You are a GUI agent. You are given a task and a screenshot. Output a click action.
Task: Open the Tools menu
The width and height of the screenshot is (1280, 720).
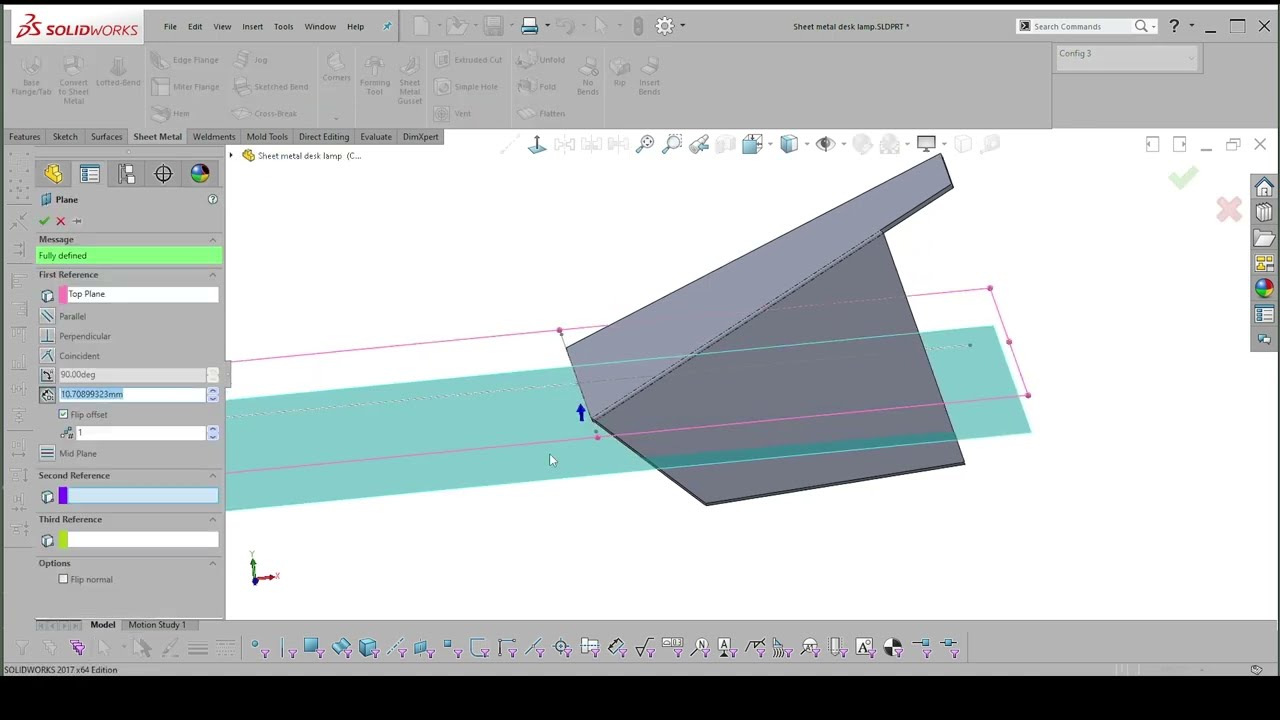pyautogui.click(x=283, y=27)
